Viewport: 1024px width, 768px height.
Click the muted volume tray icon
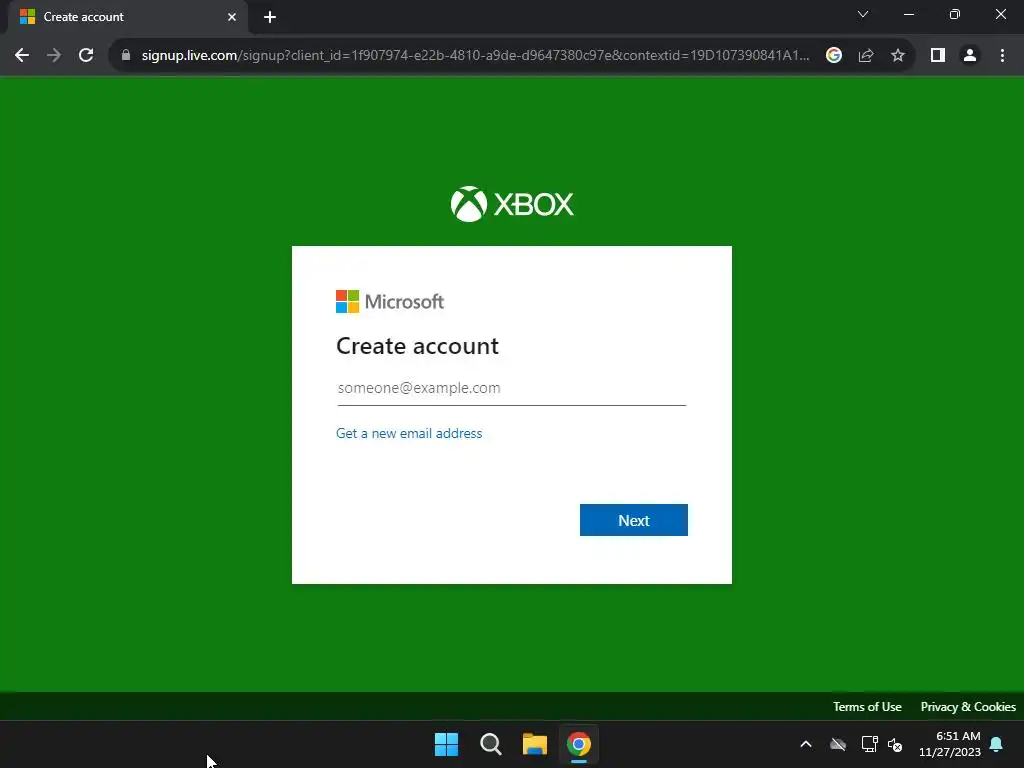point(895,744)
